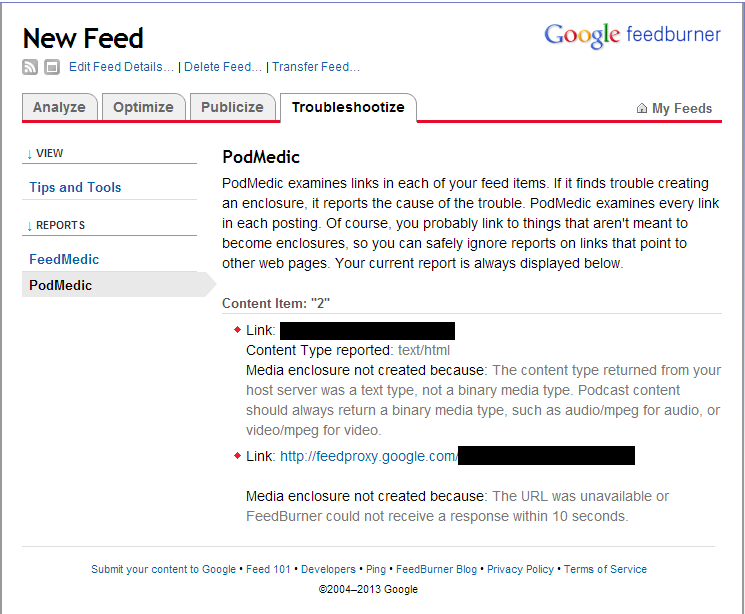Click Transfer Feed link

[x=315, y=67]
